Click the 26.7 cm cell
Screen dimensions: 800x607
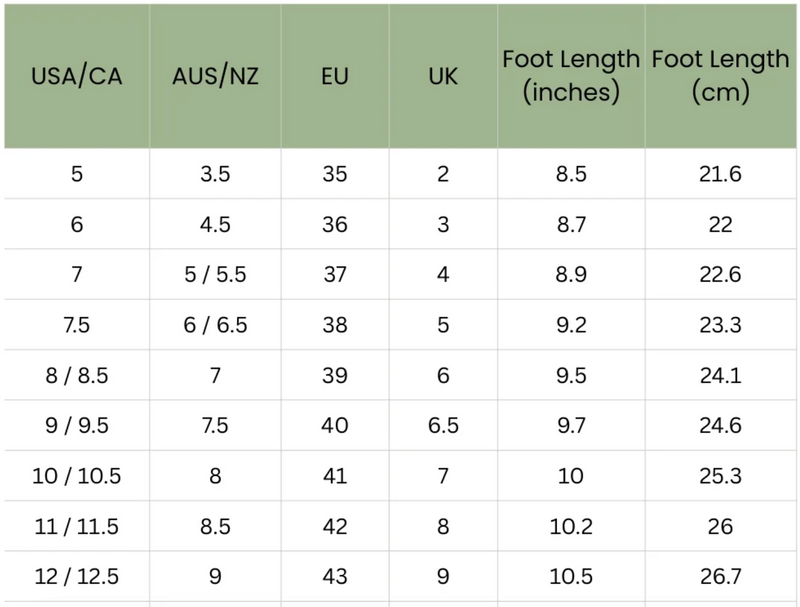pos(720,577)
